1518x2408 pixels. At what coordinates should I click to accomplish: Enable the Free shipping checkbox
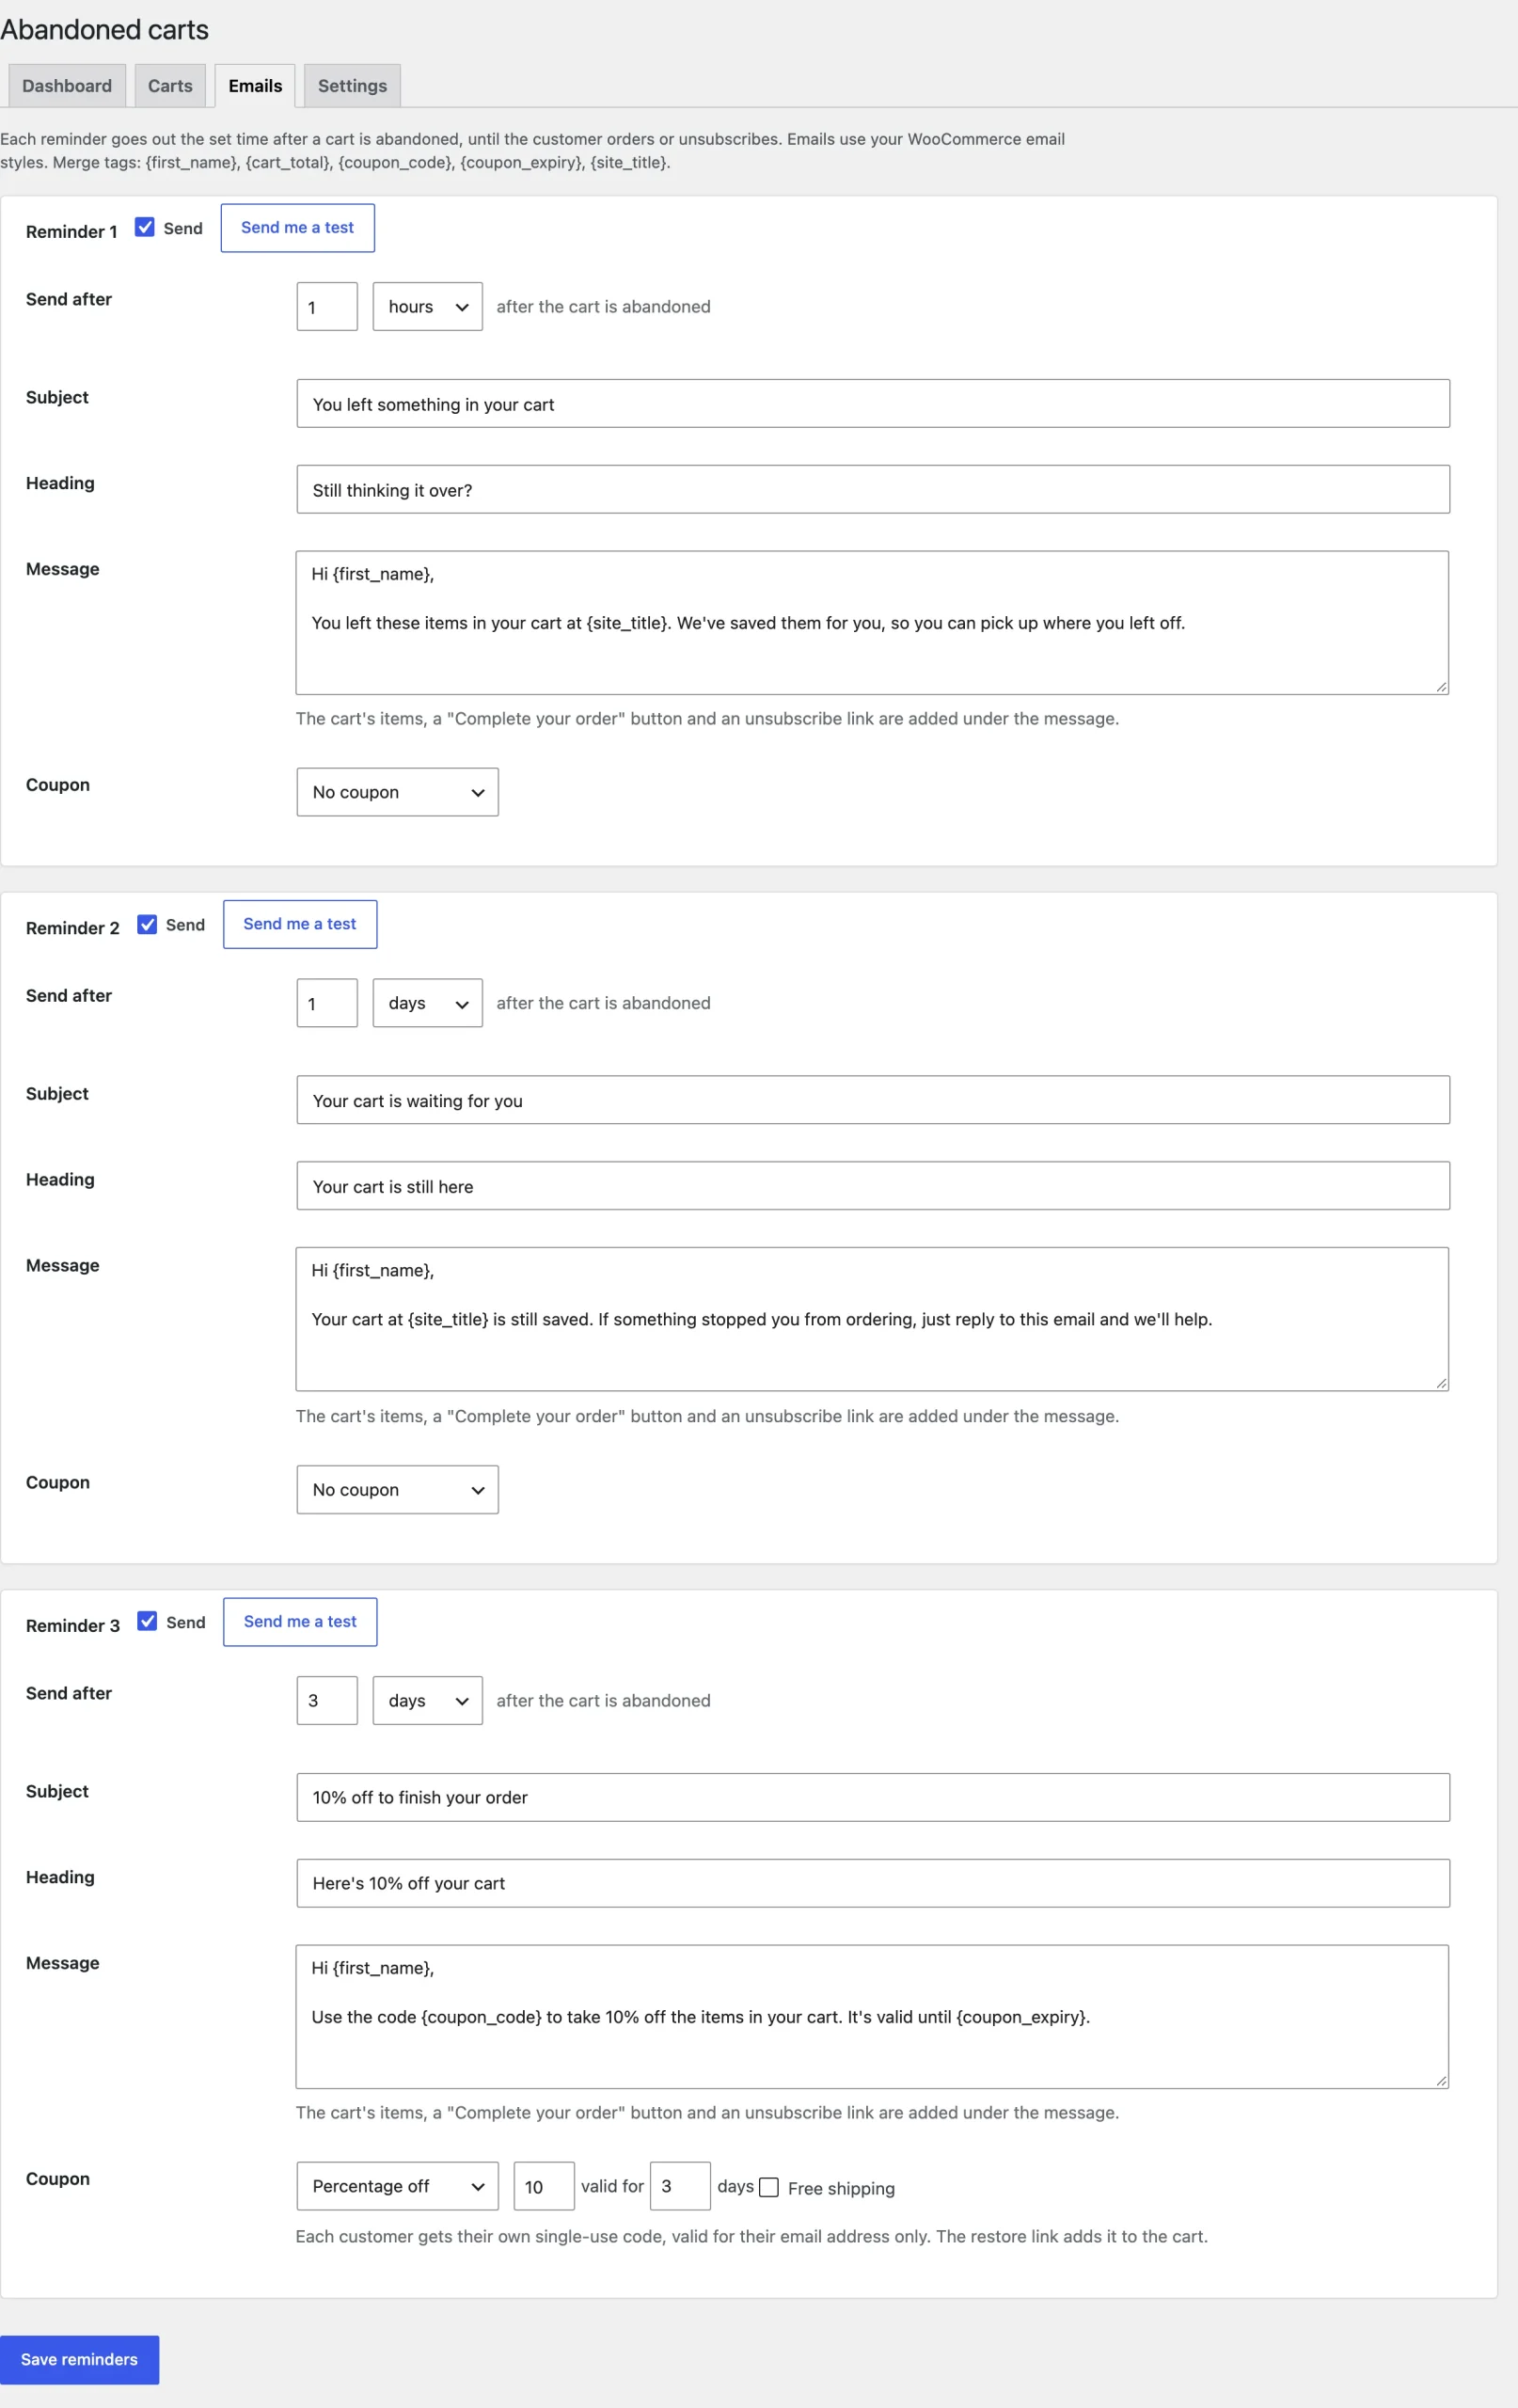pyautogui.click(x=769, y=2187)
